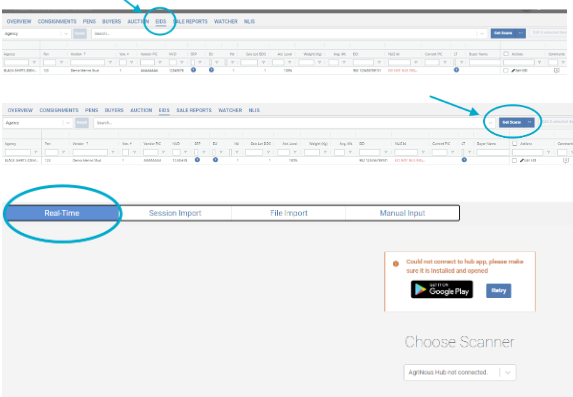Open CONSIGNMENTS tab in lower screenshot
This screenshot has width=573, height=397.
(x=59, y=110)
